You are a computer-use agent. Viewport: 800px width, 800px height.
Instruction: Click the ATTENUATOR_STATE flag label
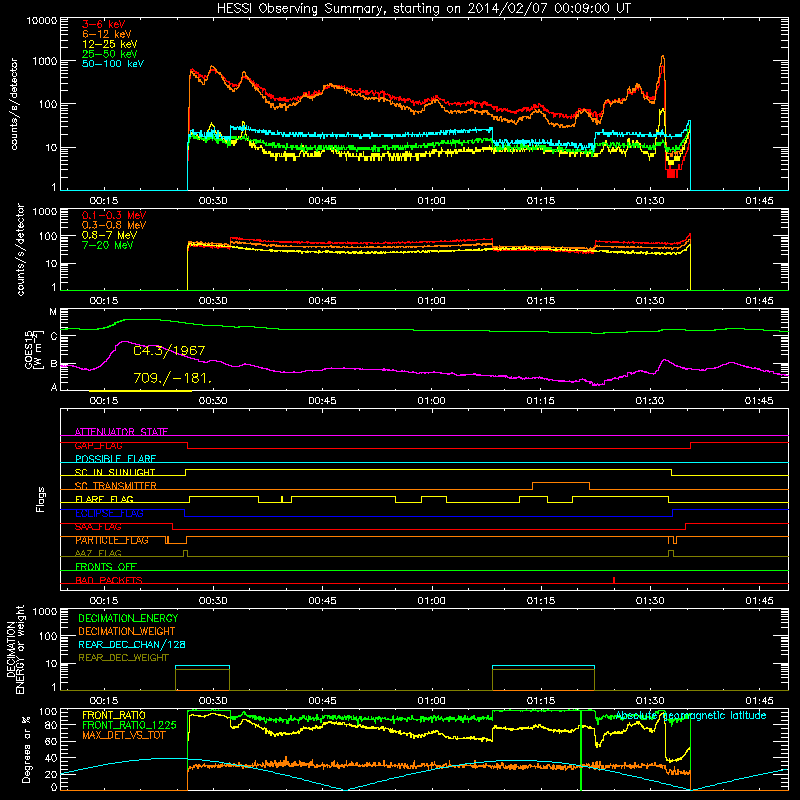click(121, 432)
